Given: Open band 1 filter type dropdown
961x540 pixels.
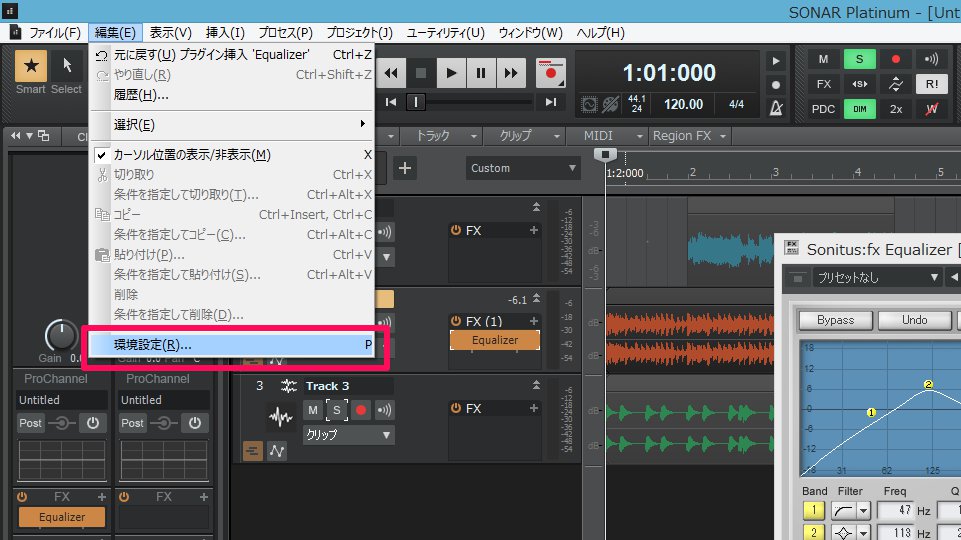Looking at the screenshot, I should coord(864,510).
